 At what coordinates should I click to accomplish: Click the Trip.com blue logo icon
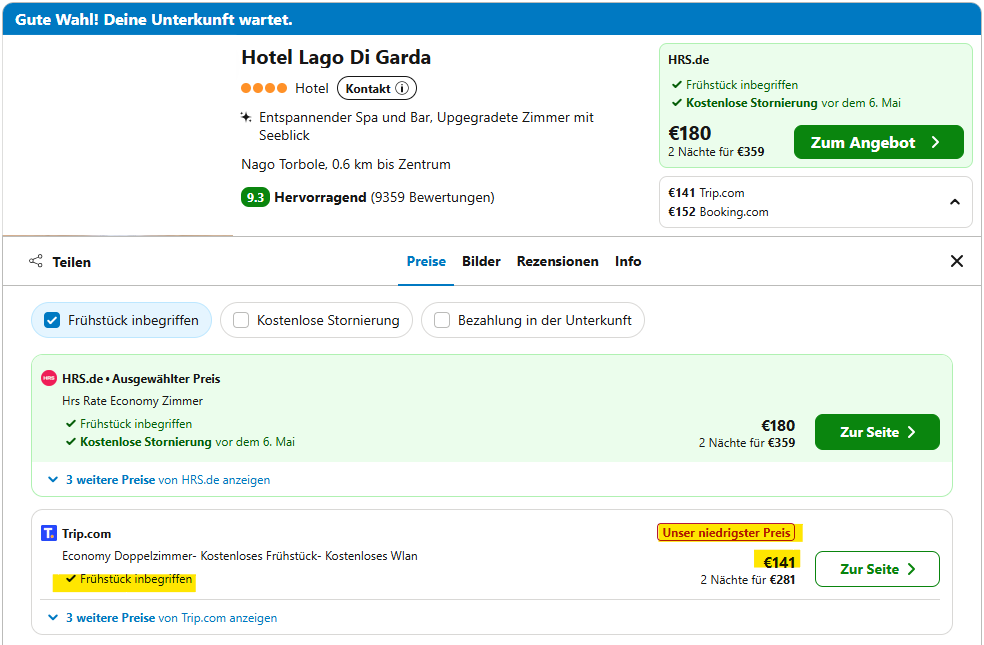point(49,533)
